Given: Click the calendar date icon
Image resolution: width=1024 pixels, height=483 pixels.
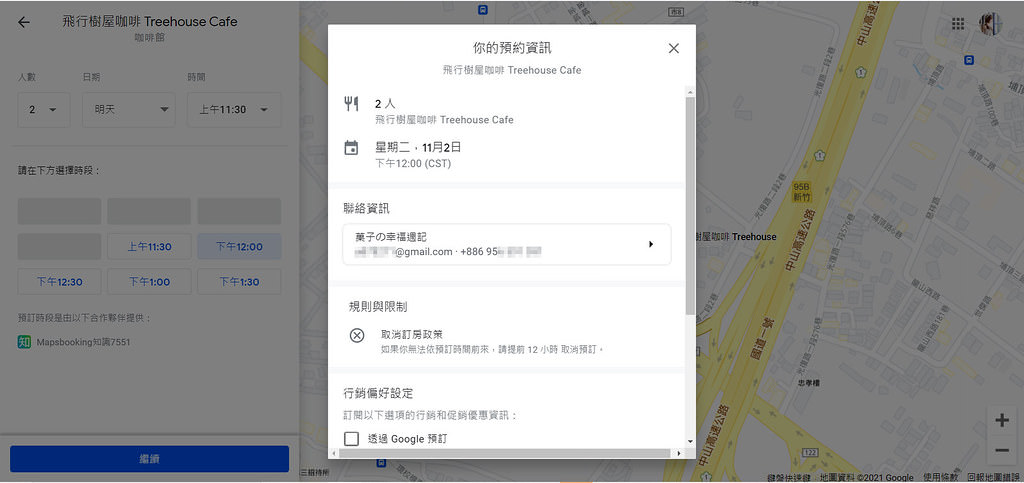Looking at the screenshot, I should click(x=351, y=148).
